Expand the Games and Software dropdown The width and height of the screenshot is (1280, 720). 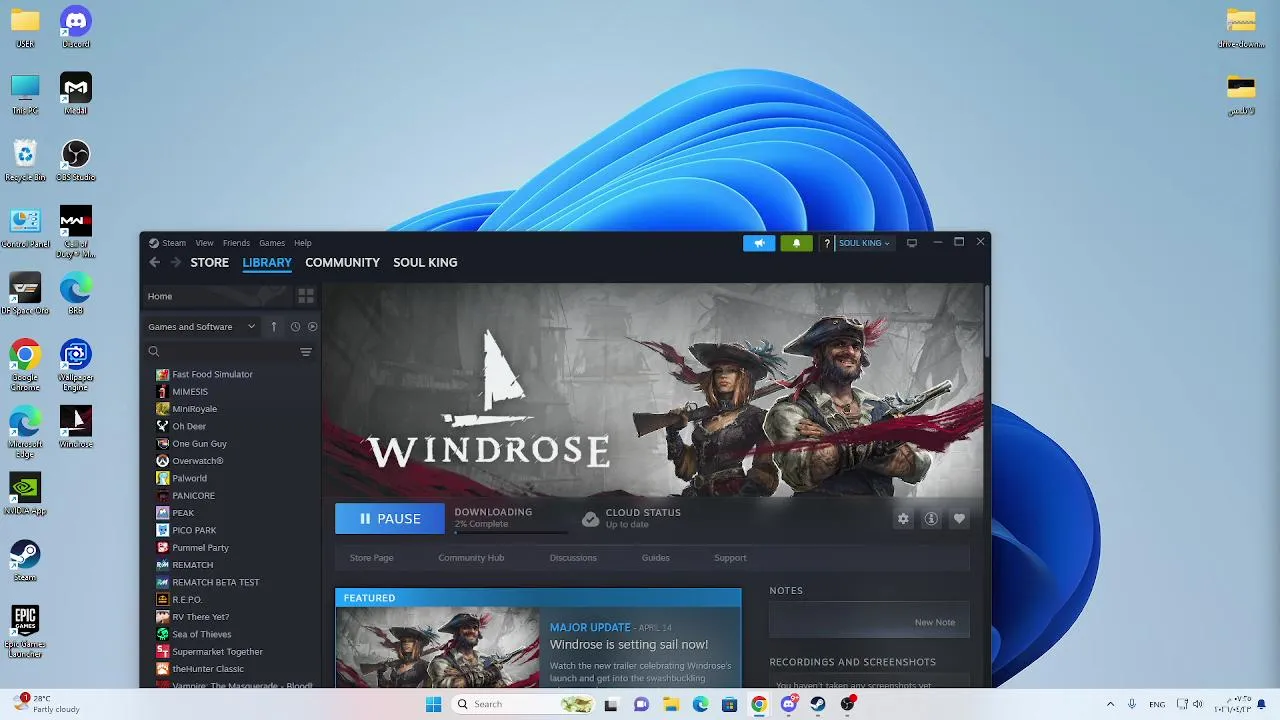[x=201, y=326]
